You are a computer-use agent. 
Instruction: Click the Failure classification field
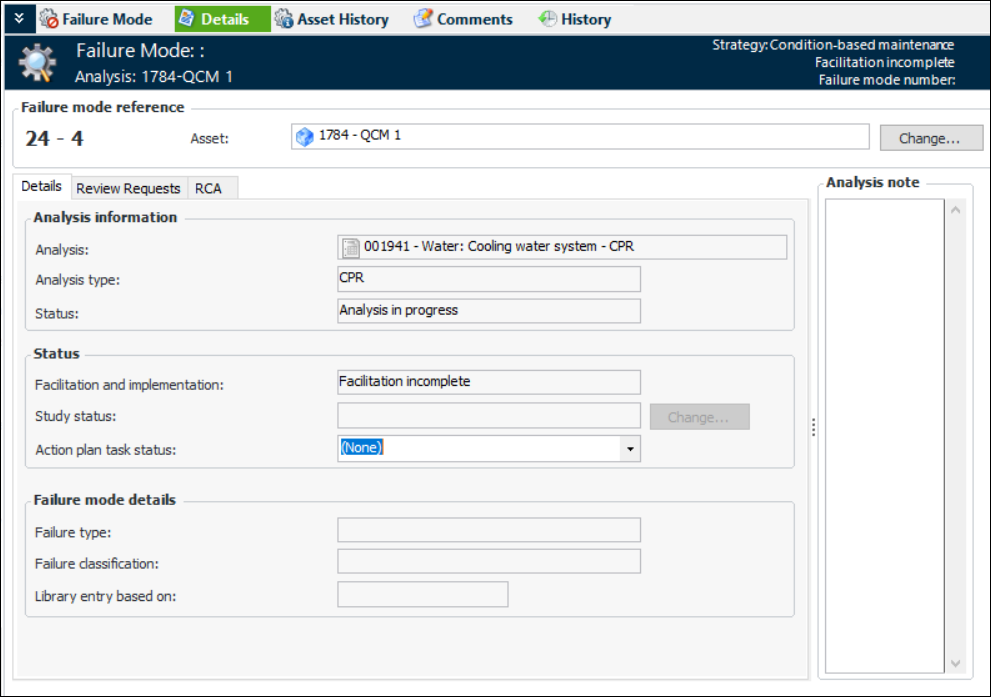[x=489, y=562]
